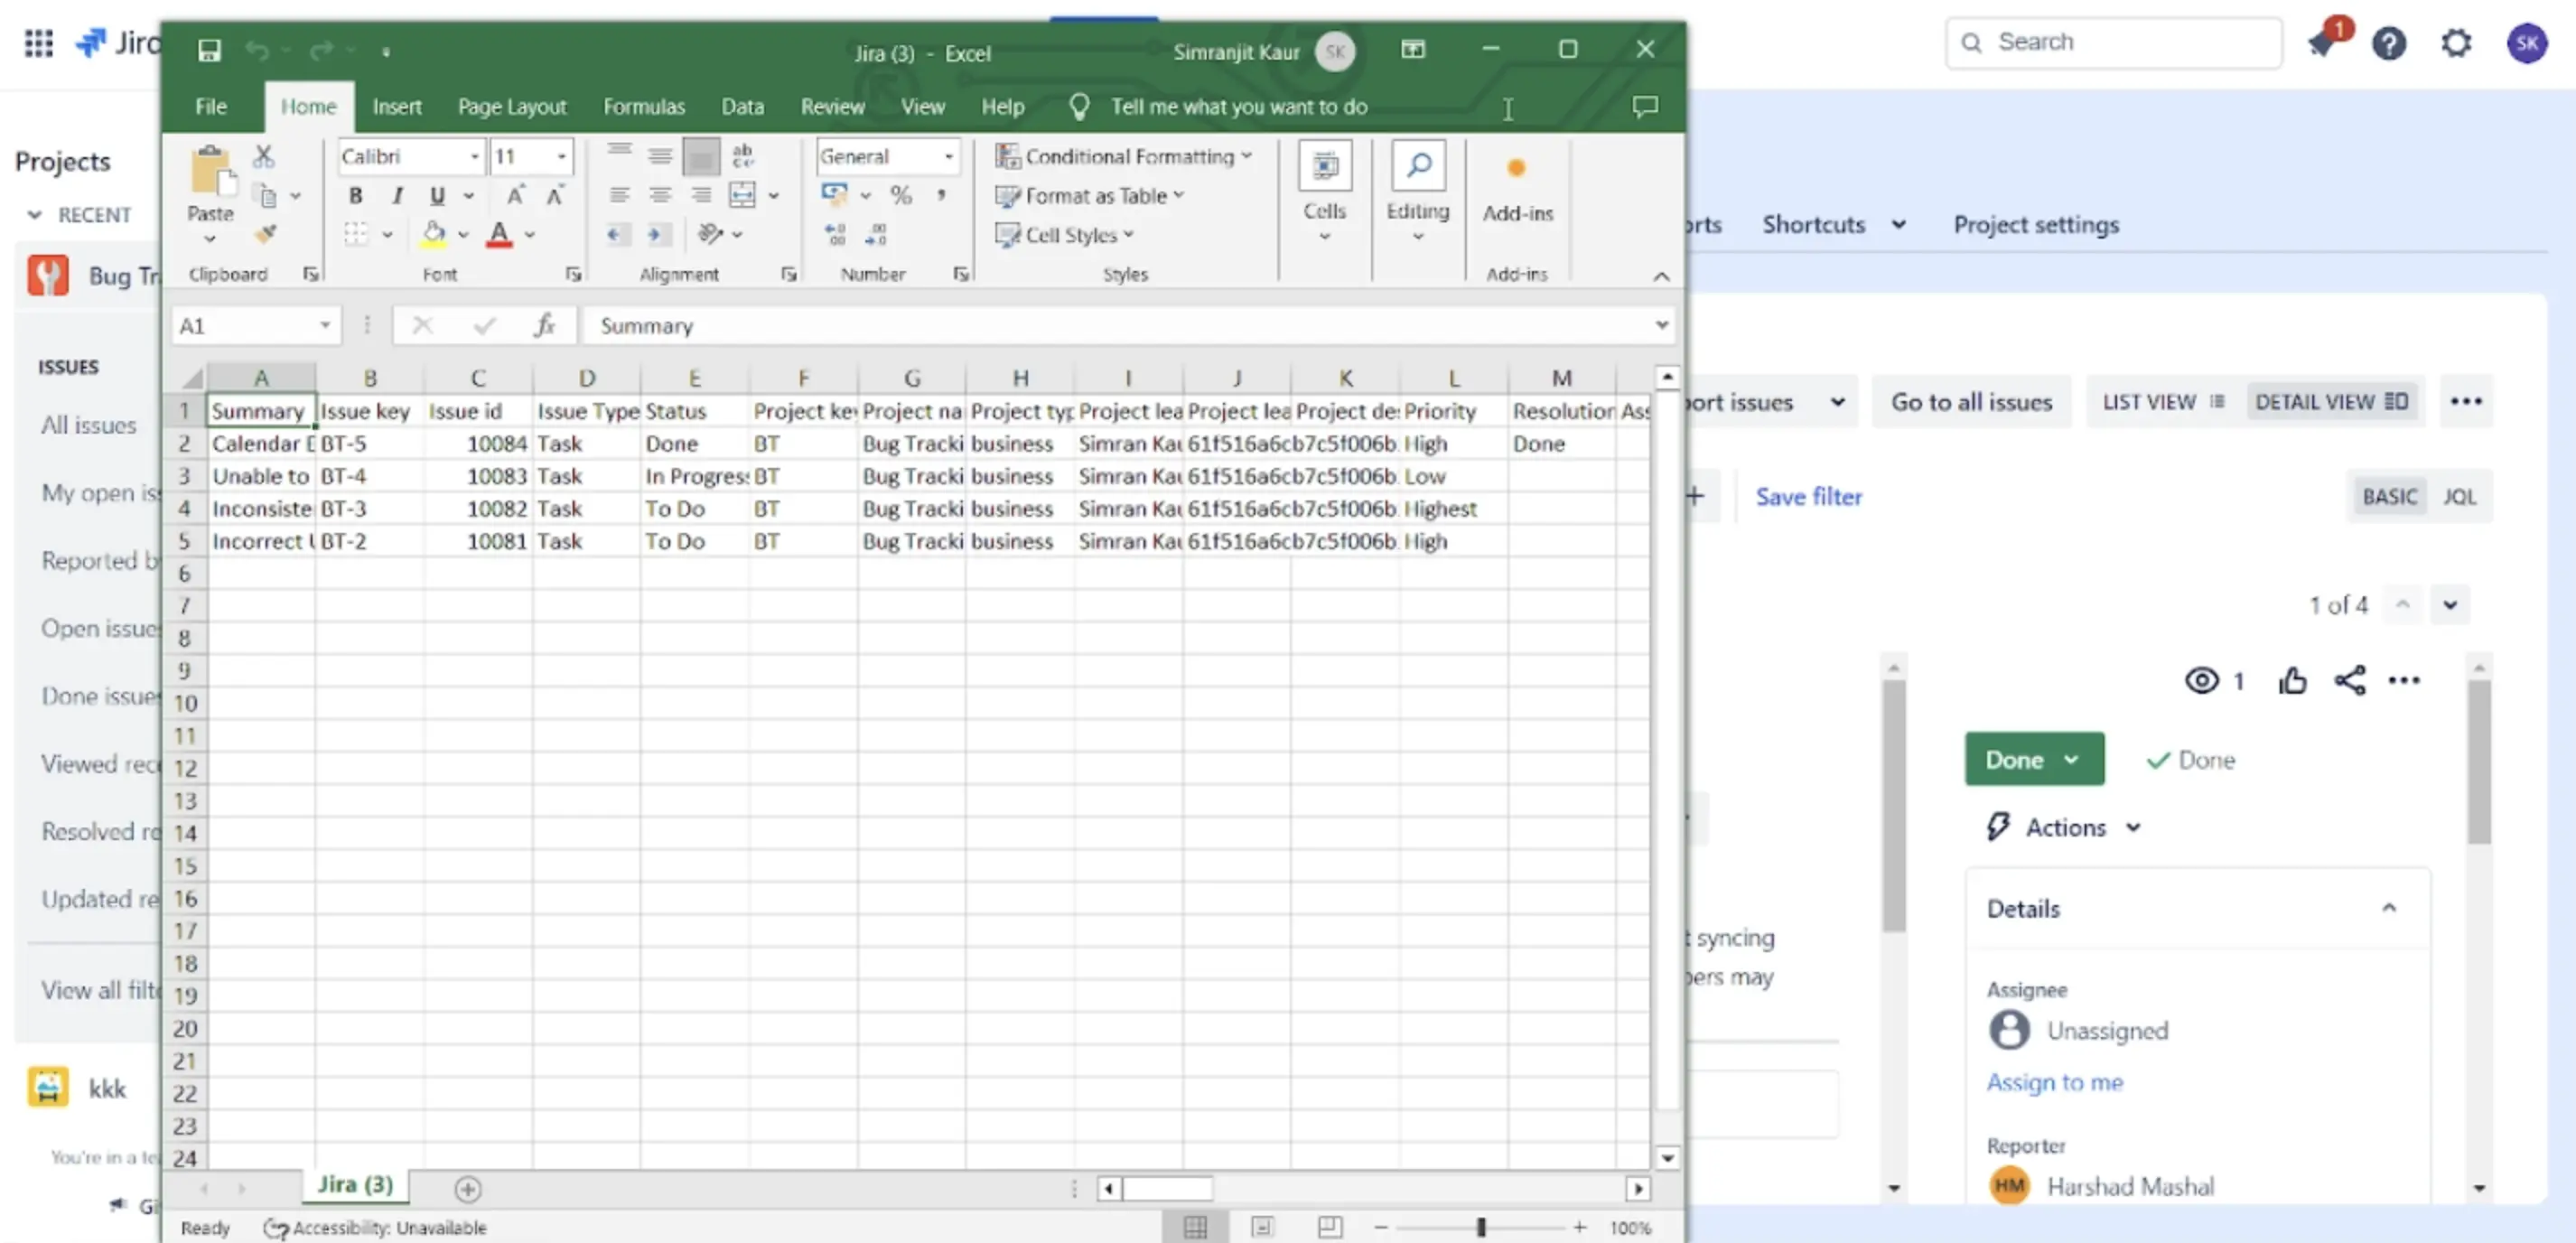
Task: Open the General number format dropdown
Action: click(x=948, y=156)
